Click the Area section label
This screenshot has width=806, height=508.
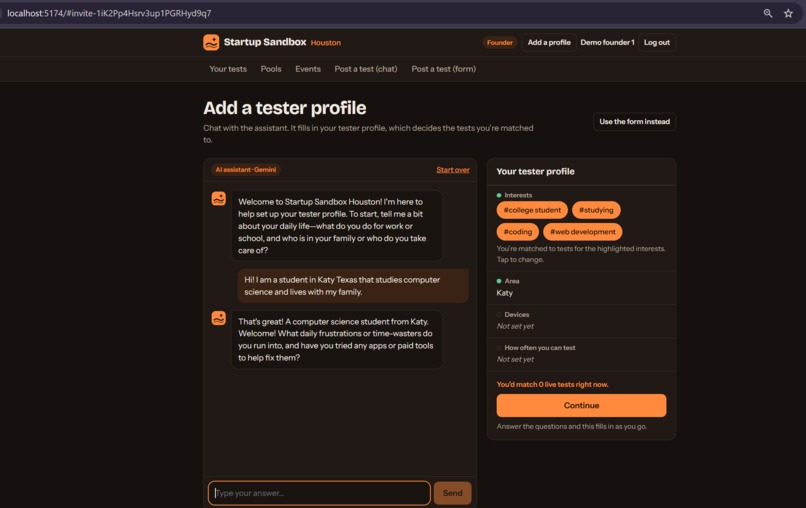click(x=511, y=281)
